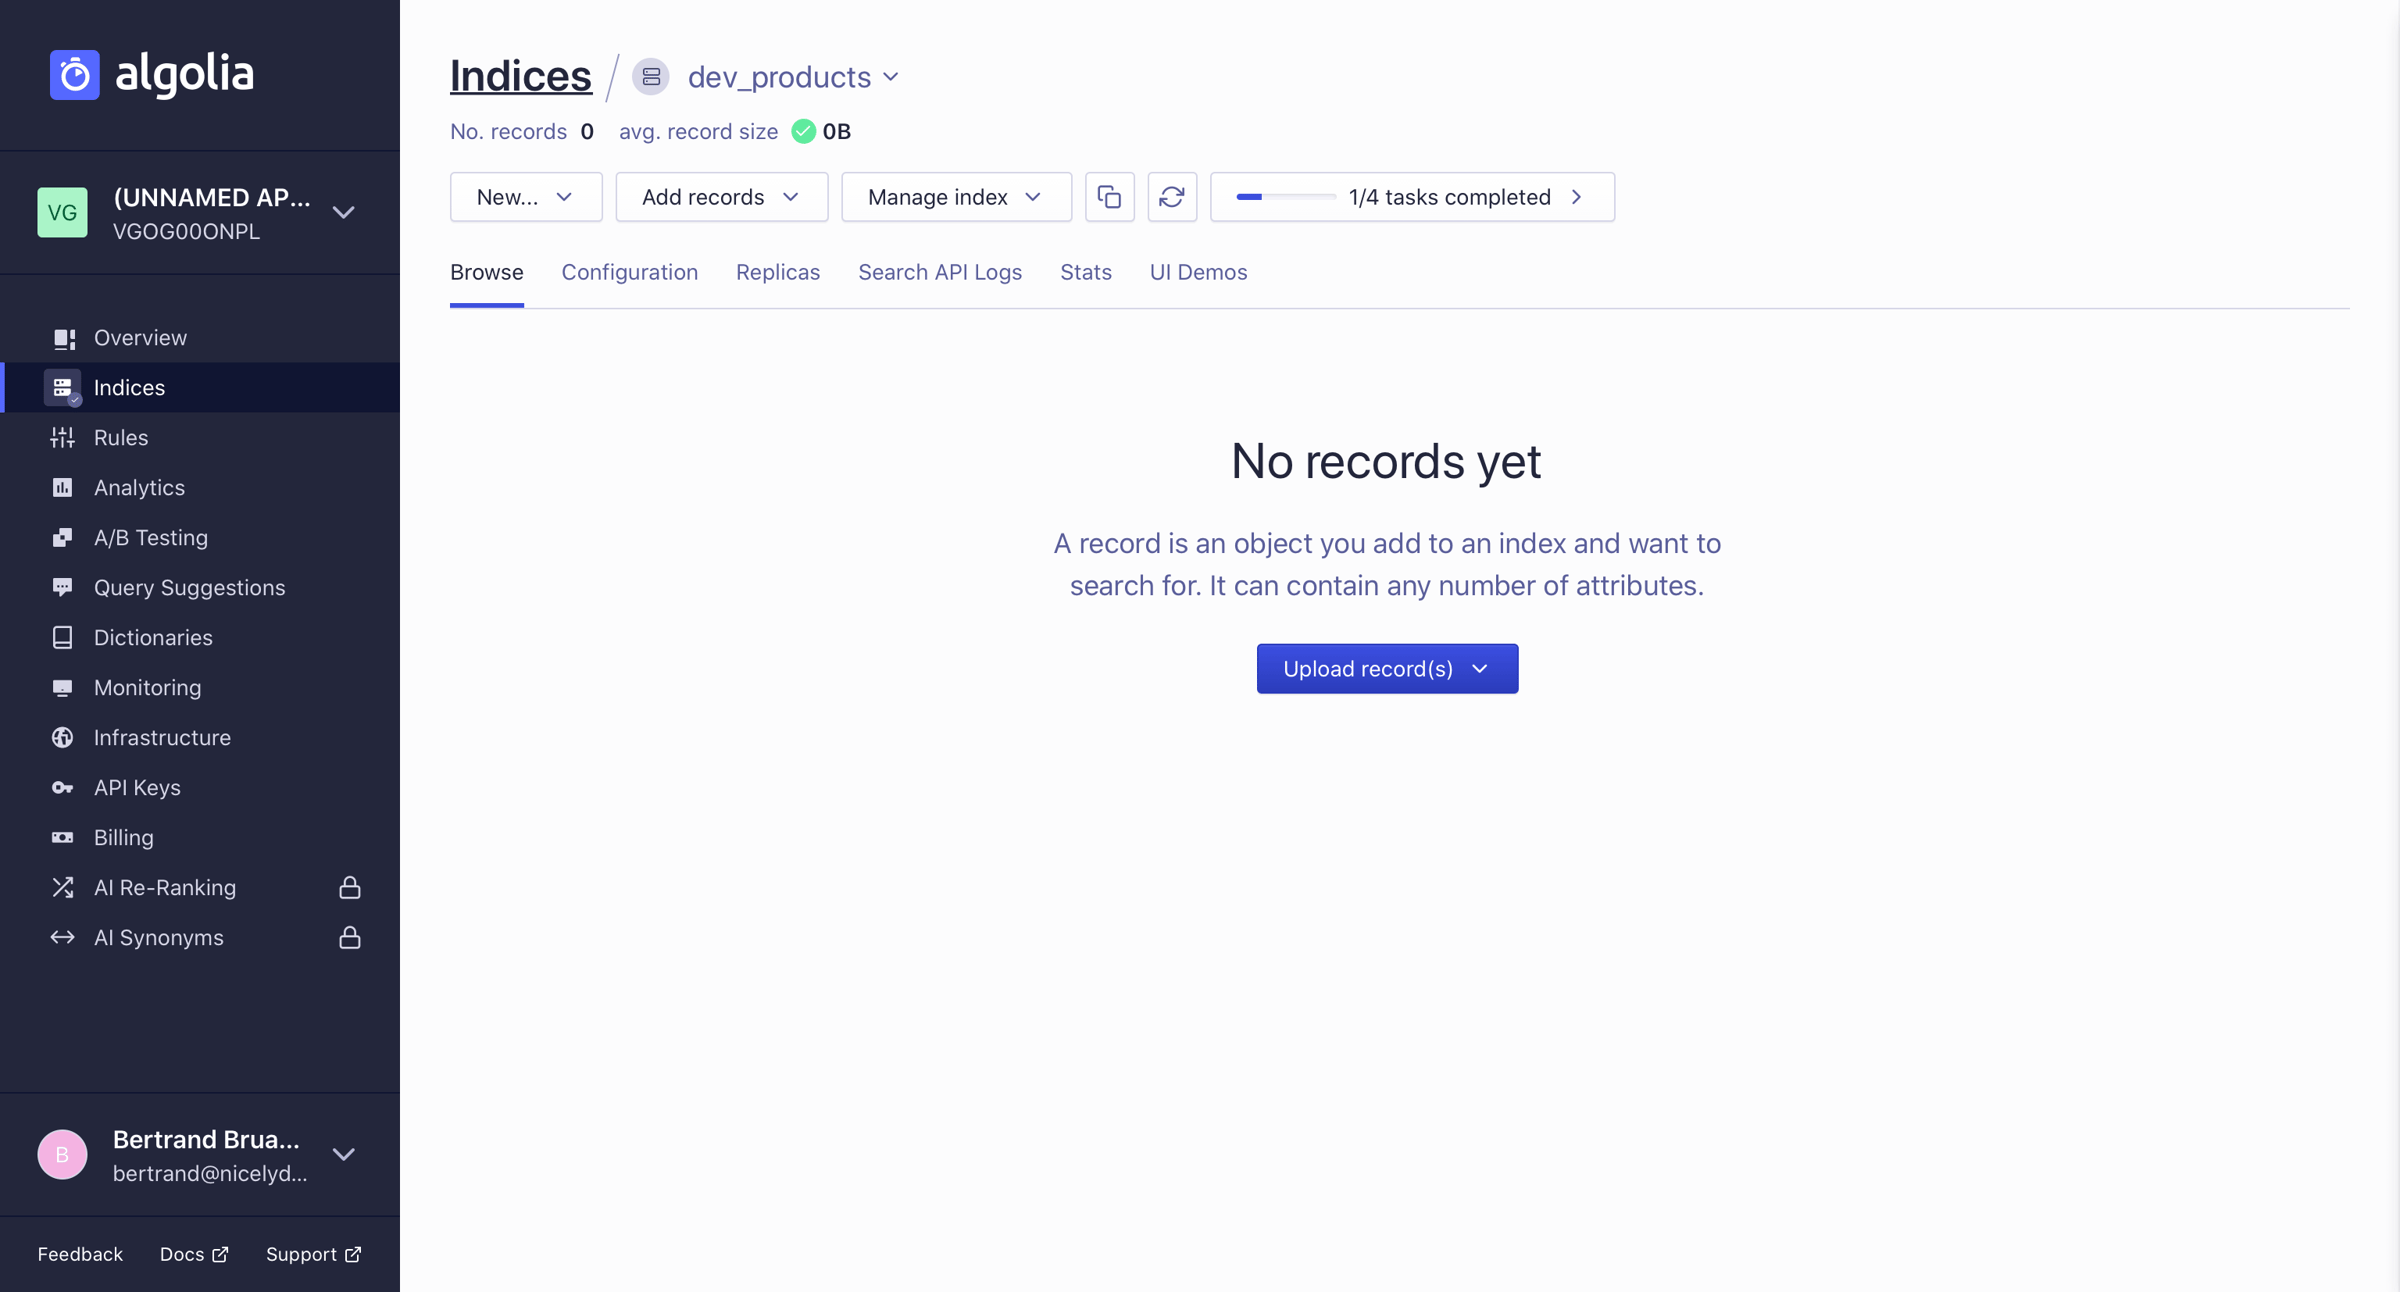Screen dimensions: 2400x1292
Task: Open the Manage index dropdown
Action: point(956,197)
